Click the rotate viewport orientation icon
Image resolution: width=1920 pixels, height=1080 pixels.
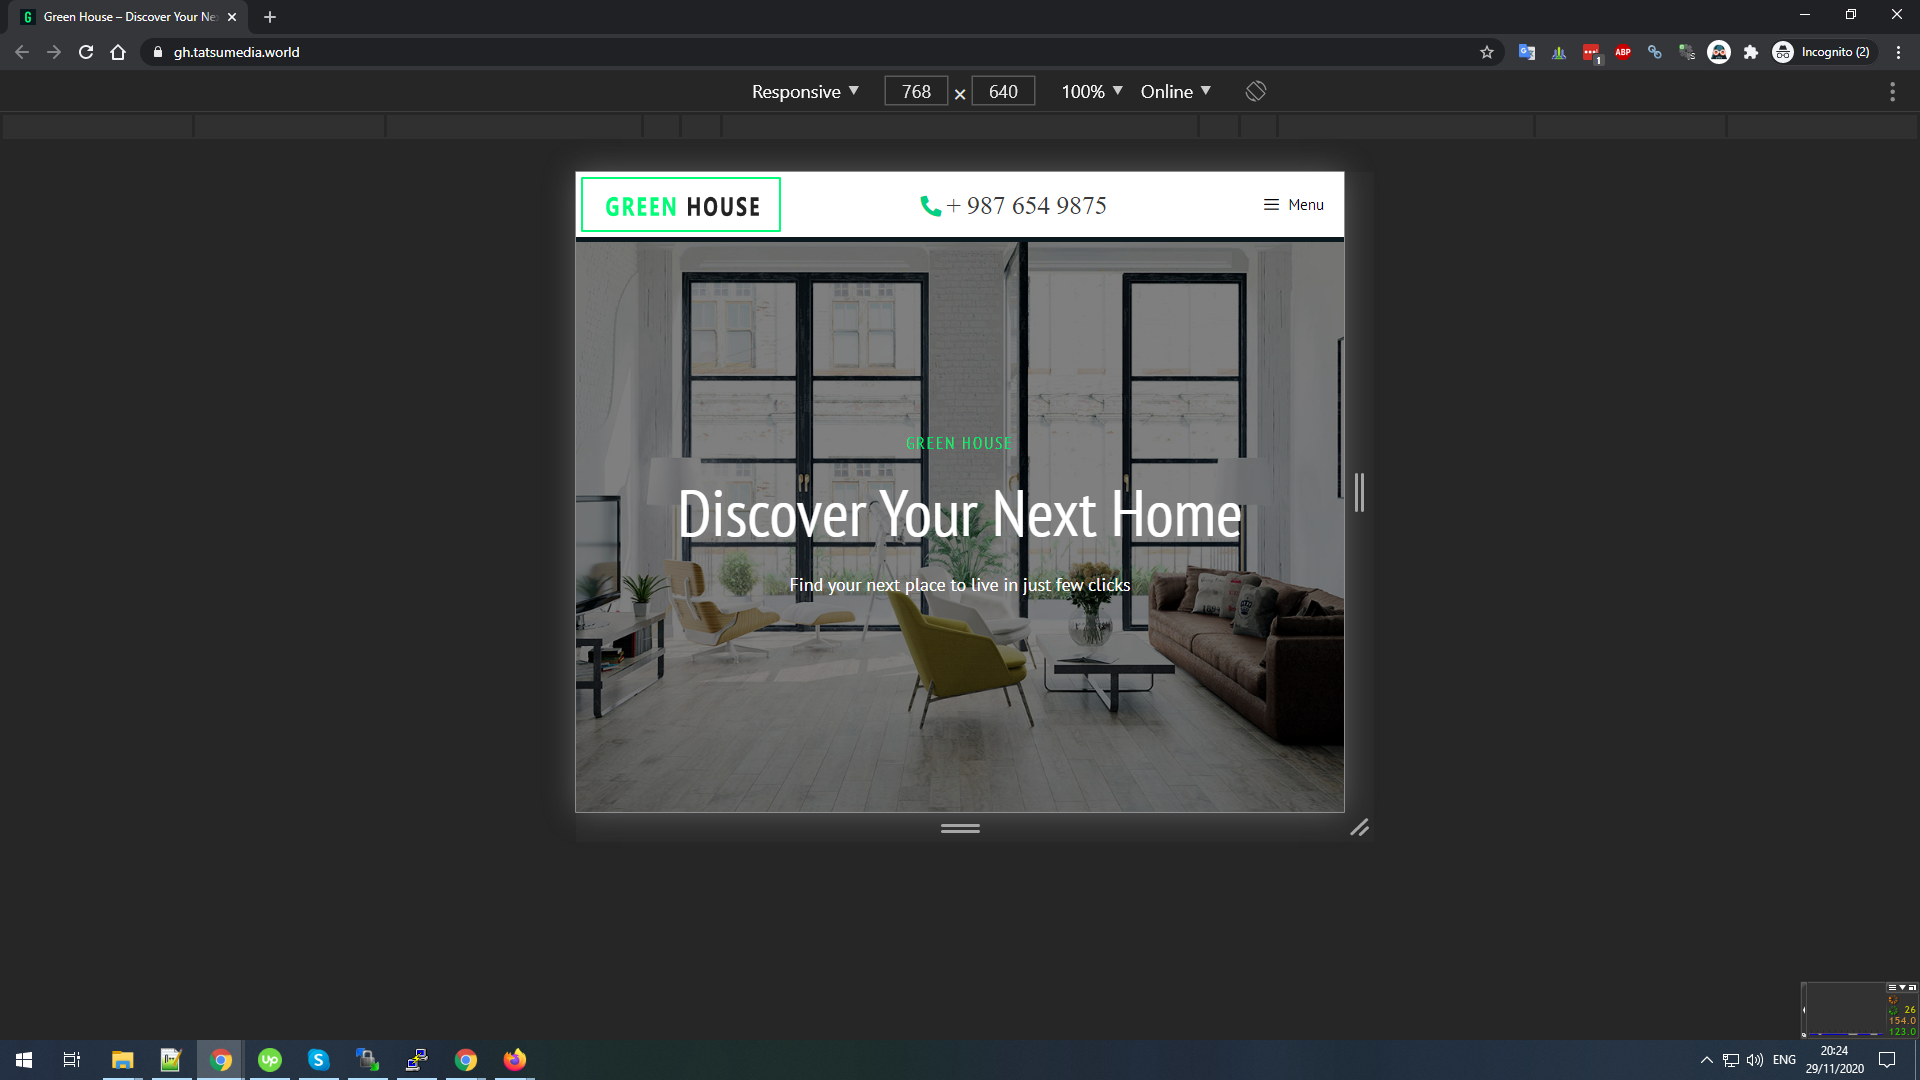click(x=1254, y=91)
